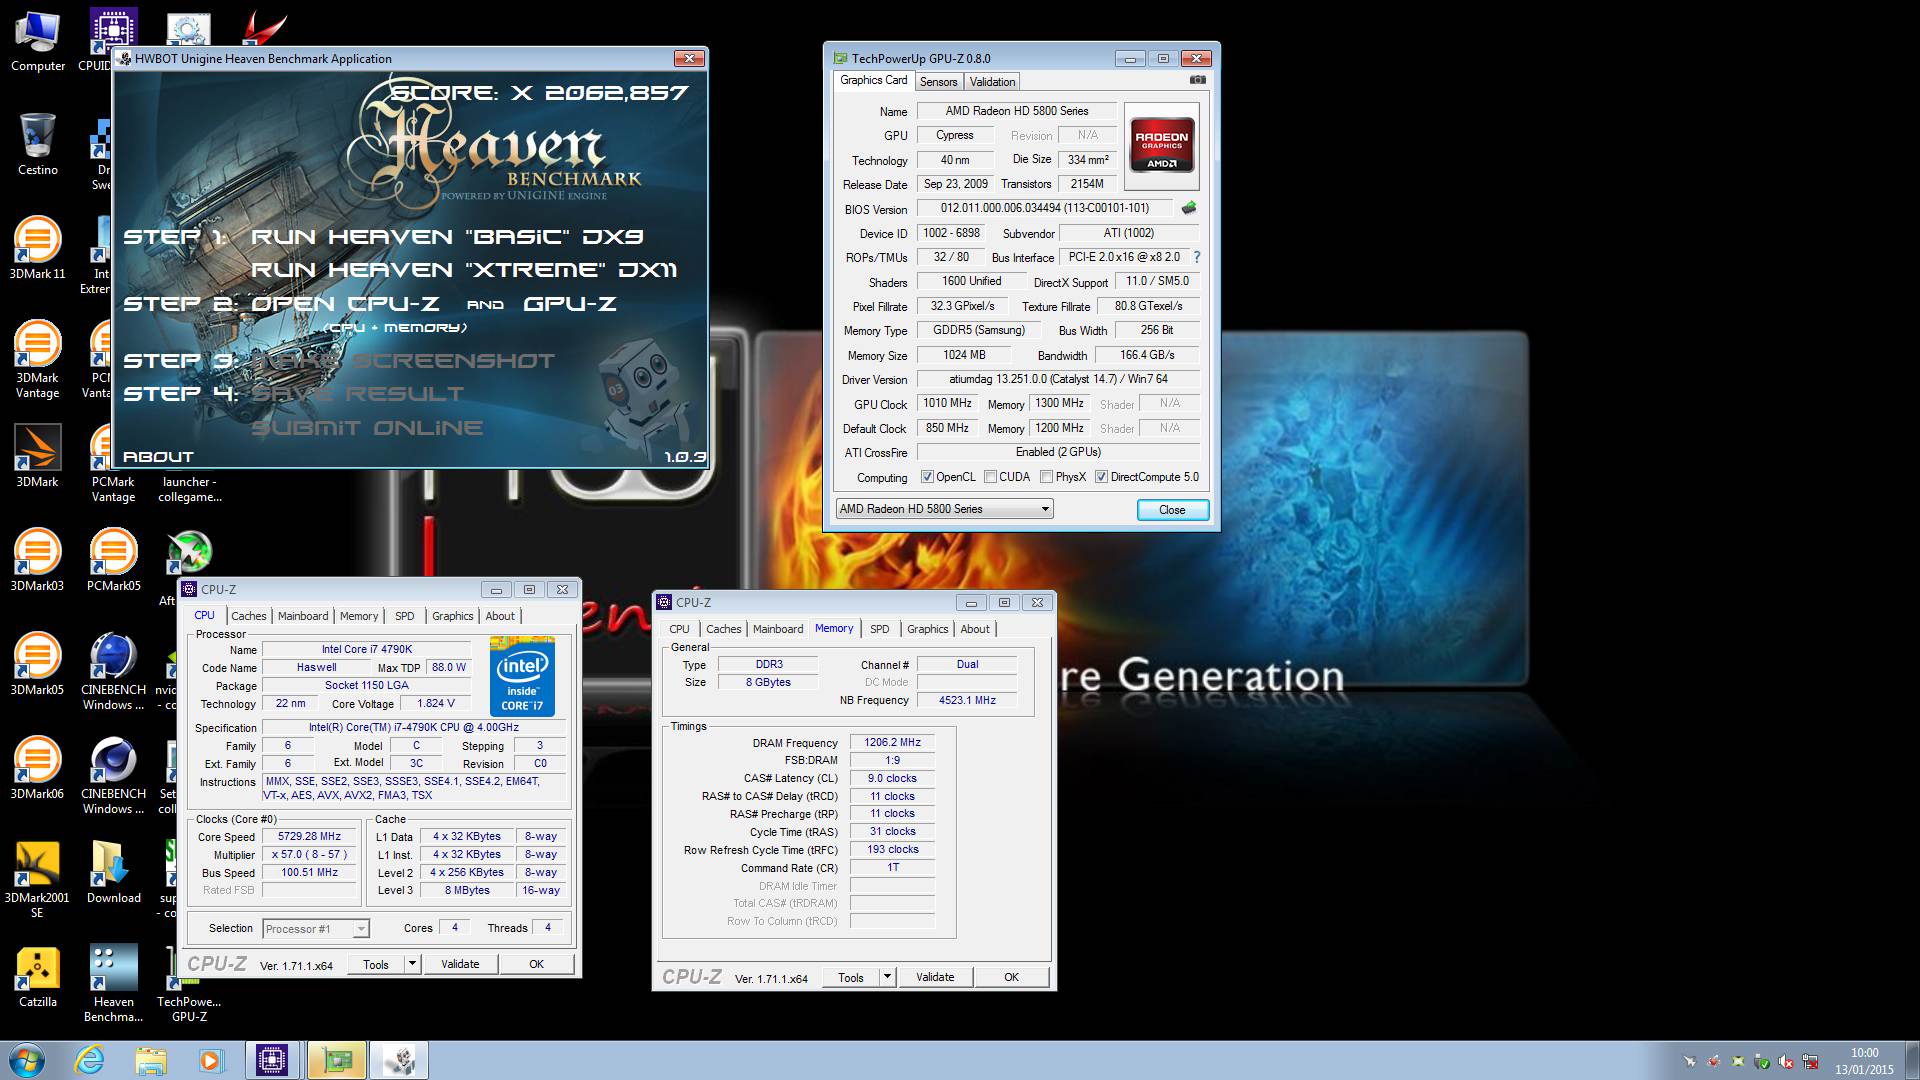This screenshot has width=1920, height=1080.
Task: Toggle the OpenCL checkbox in GPU-Z
Action: point(927,477)
